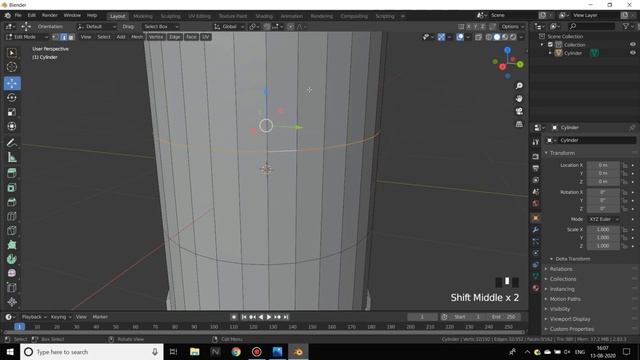Viewport: 640px width, 360px height.
Task: Select the Extrude Region tool
Action: [x=12, y=173]
